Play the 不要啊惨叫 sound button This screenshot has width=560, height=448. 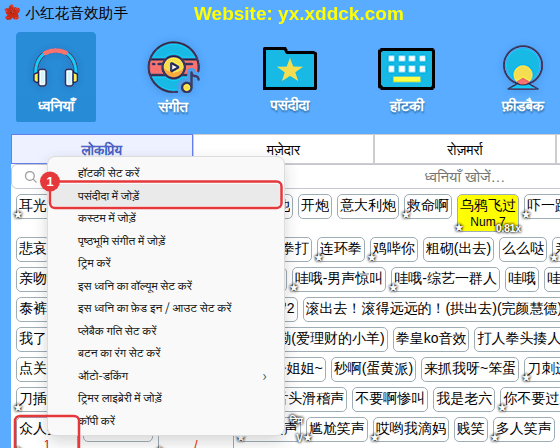point(390,399)
